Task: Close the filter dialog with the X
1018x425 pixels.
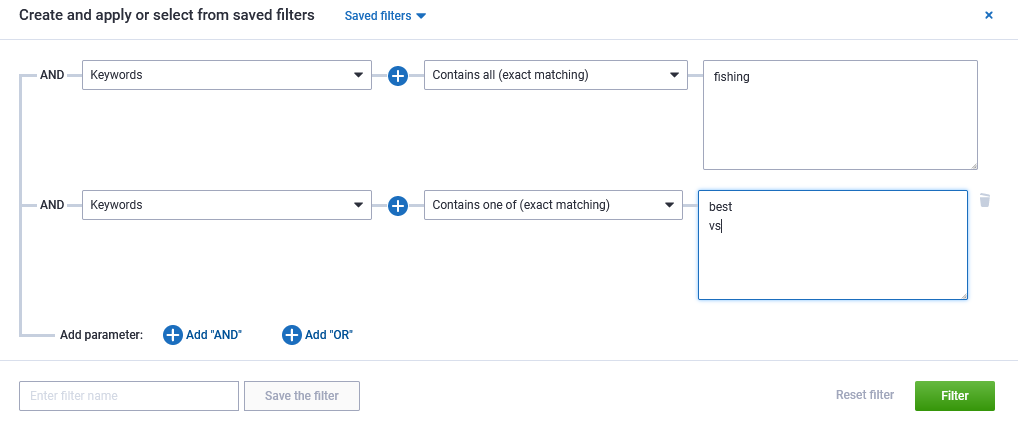Action: pos(989,15)
